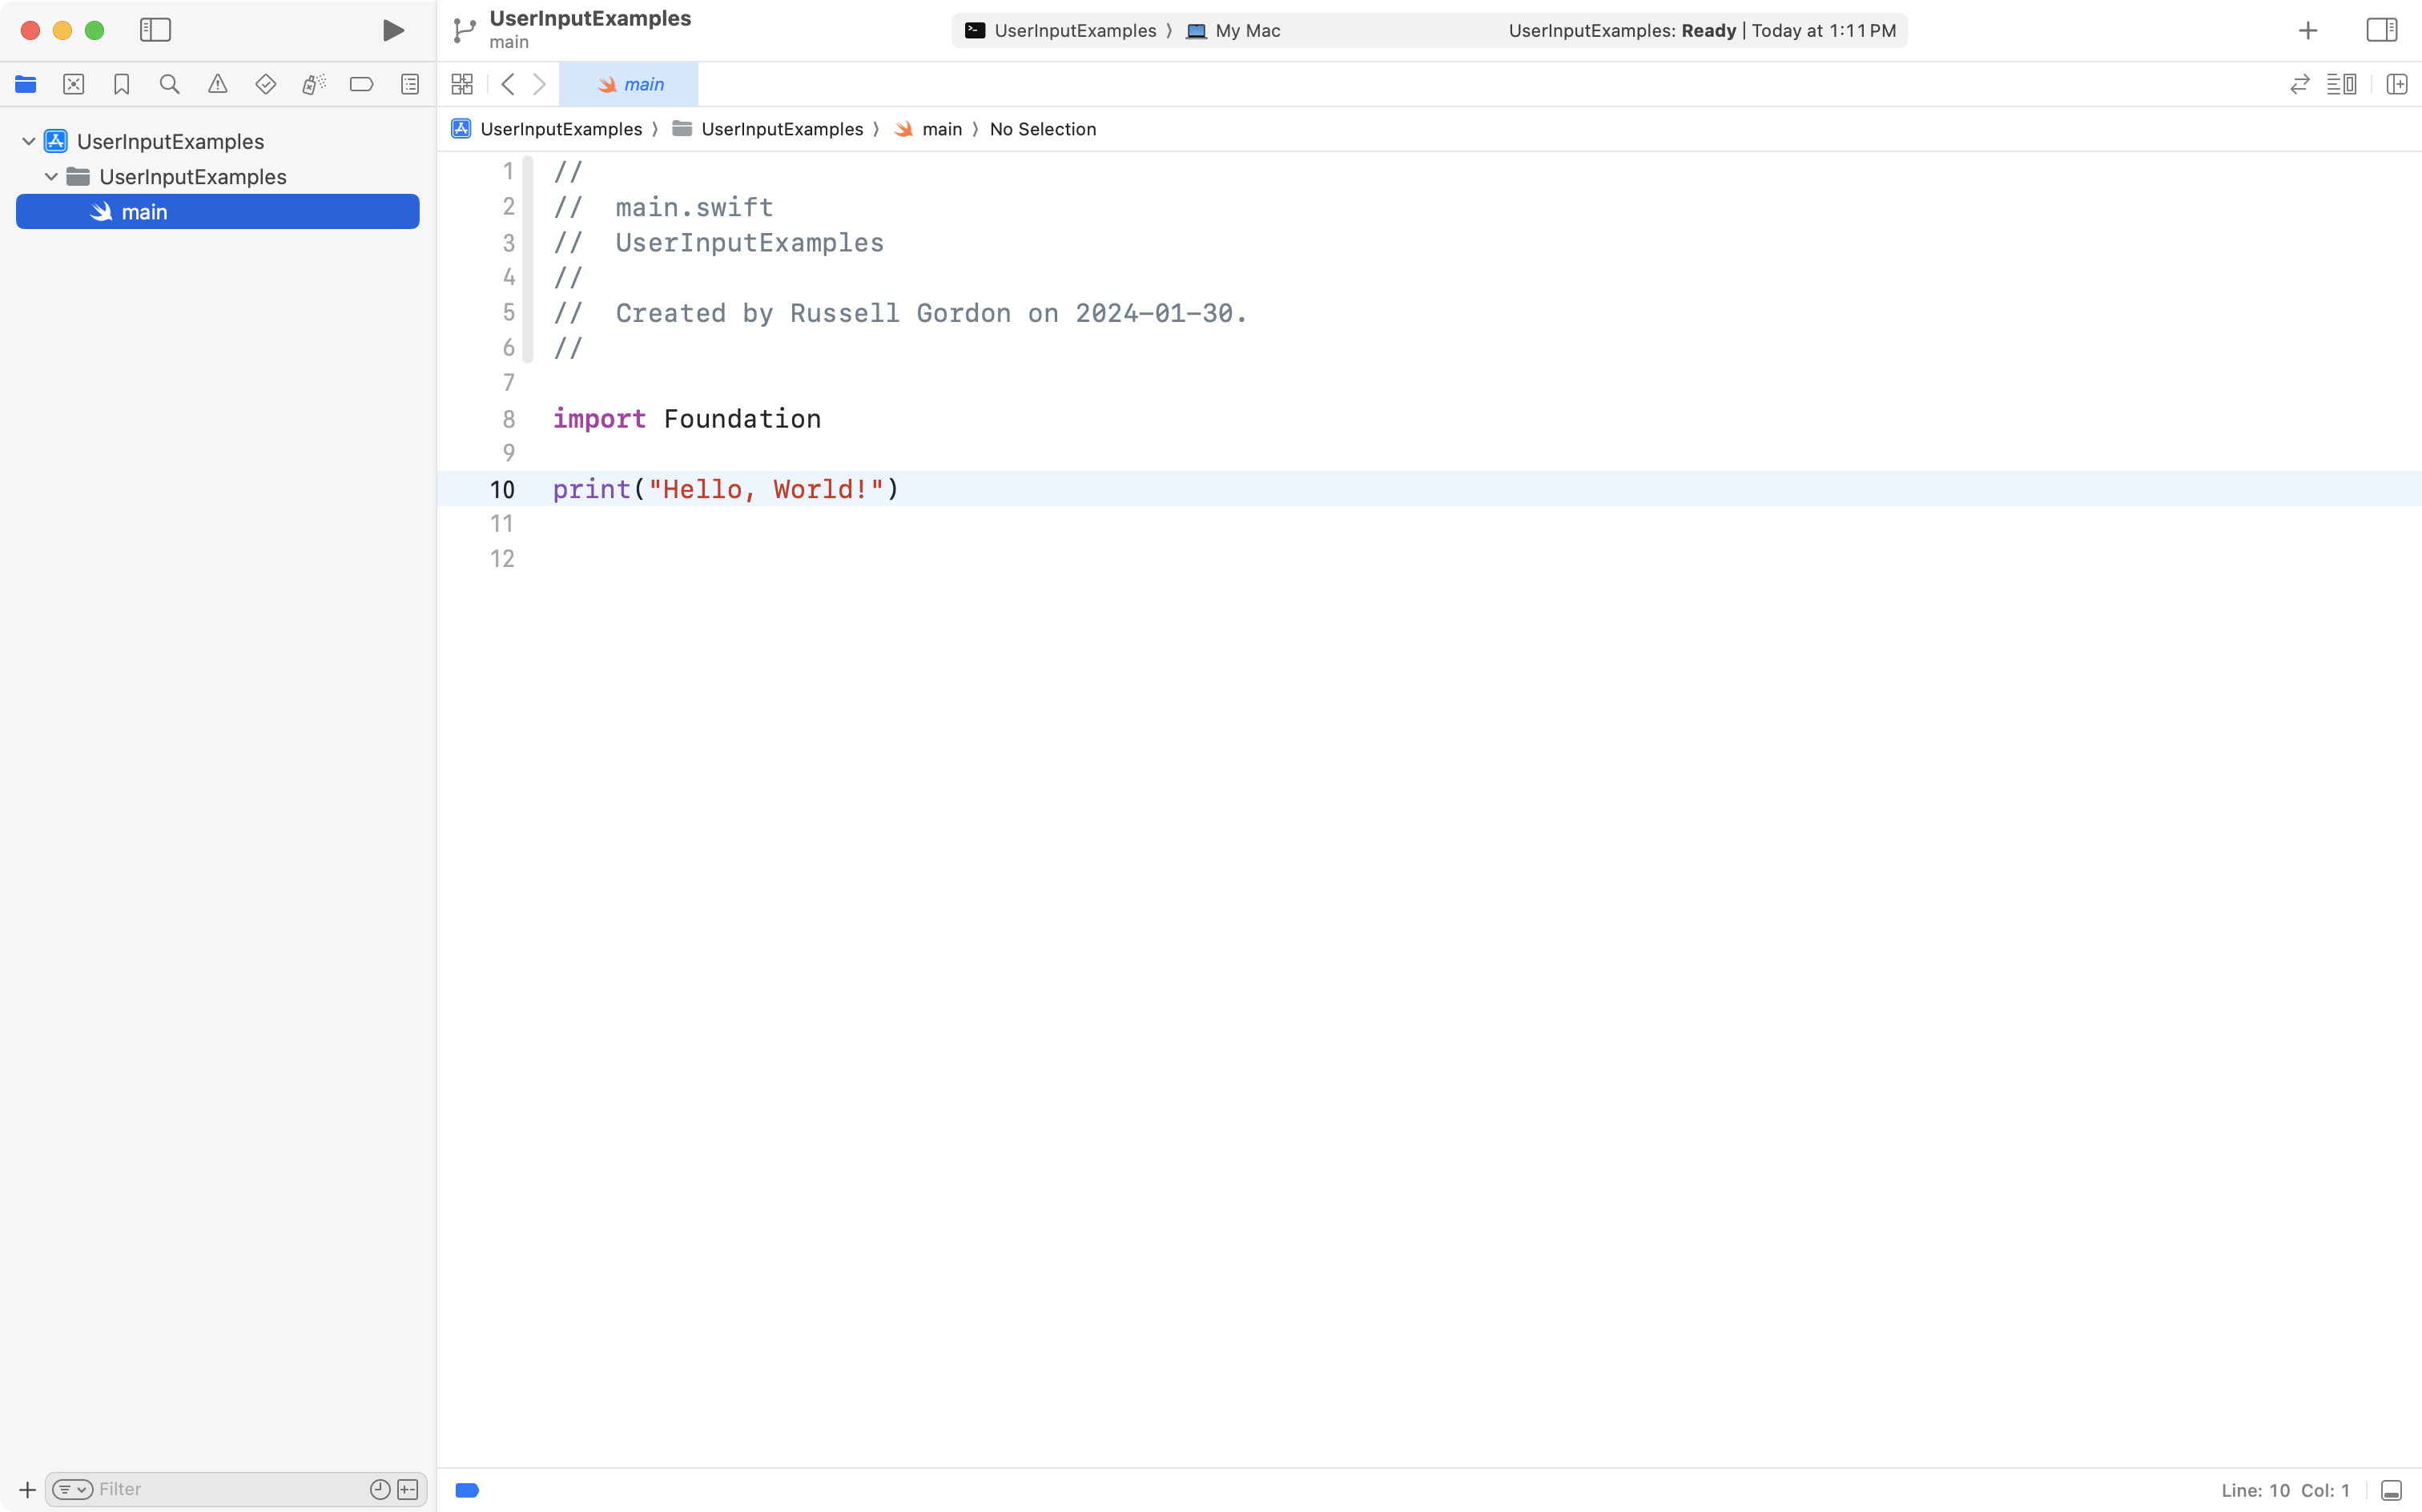Select main.swift in the project navigator
The width and height of the screenshot is (2422, 1512).
point(145,211)
